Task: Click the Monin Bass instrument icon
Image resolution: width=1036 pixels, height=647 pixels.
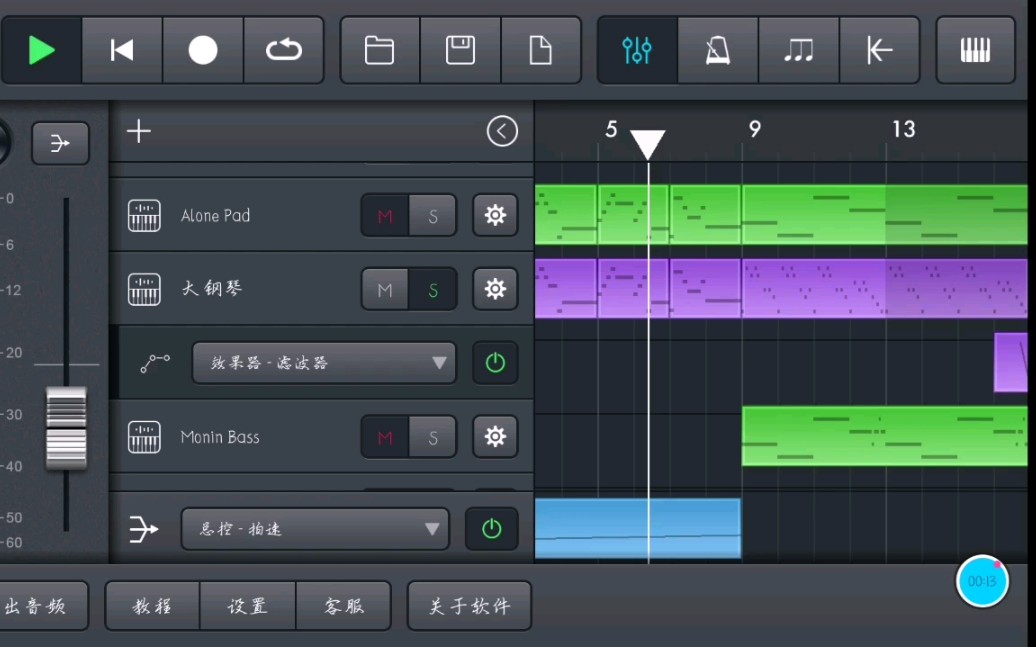Action: [x=144, y=437]
